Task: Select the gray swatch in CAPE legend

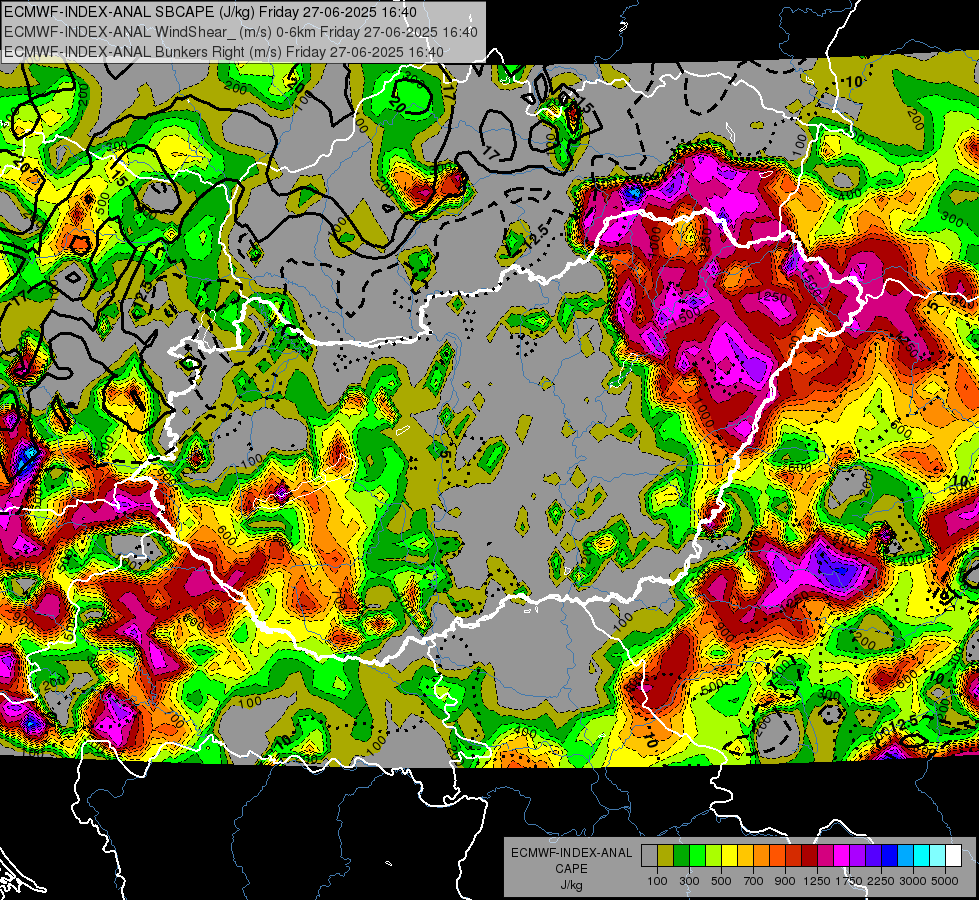Action: click(649, 856)
